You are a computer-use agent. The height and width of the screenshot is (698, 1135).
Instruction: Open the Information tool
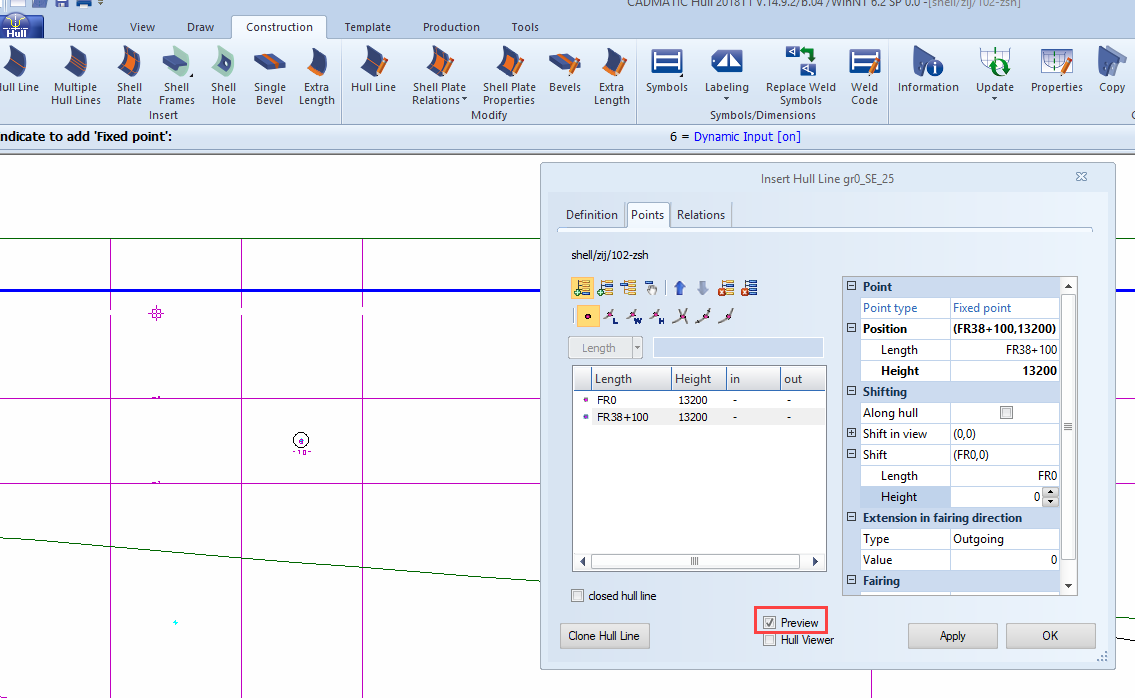928,74
